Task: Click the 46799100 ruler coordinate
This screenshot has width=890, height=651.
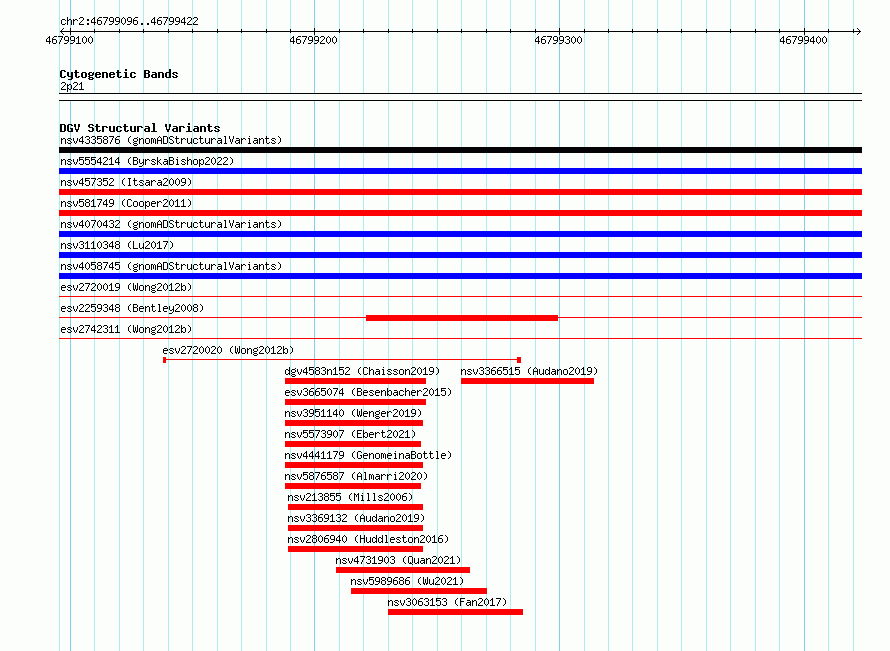Action: click(x=69, y=40)
